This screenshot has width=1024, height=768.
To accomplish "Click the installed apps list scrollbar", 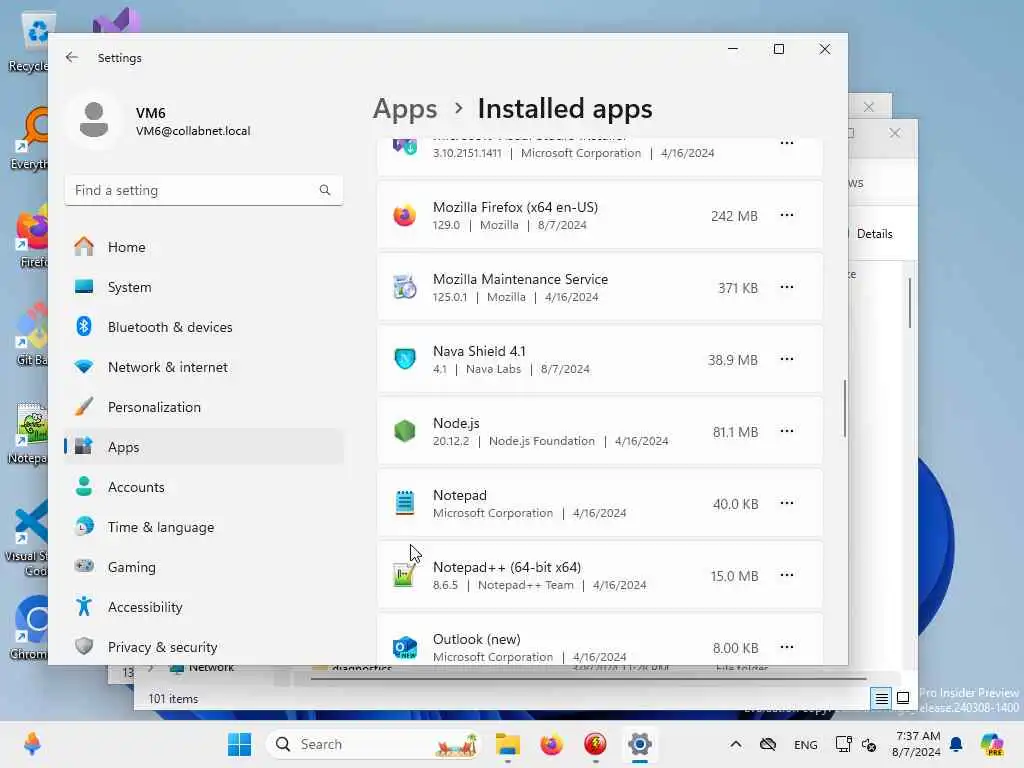I will [844, 408].
